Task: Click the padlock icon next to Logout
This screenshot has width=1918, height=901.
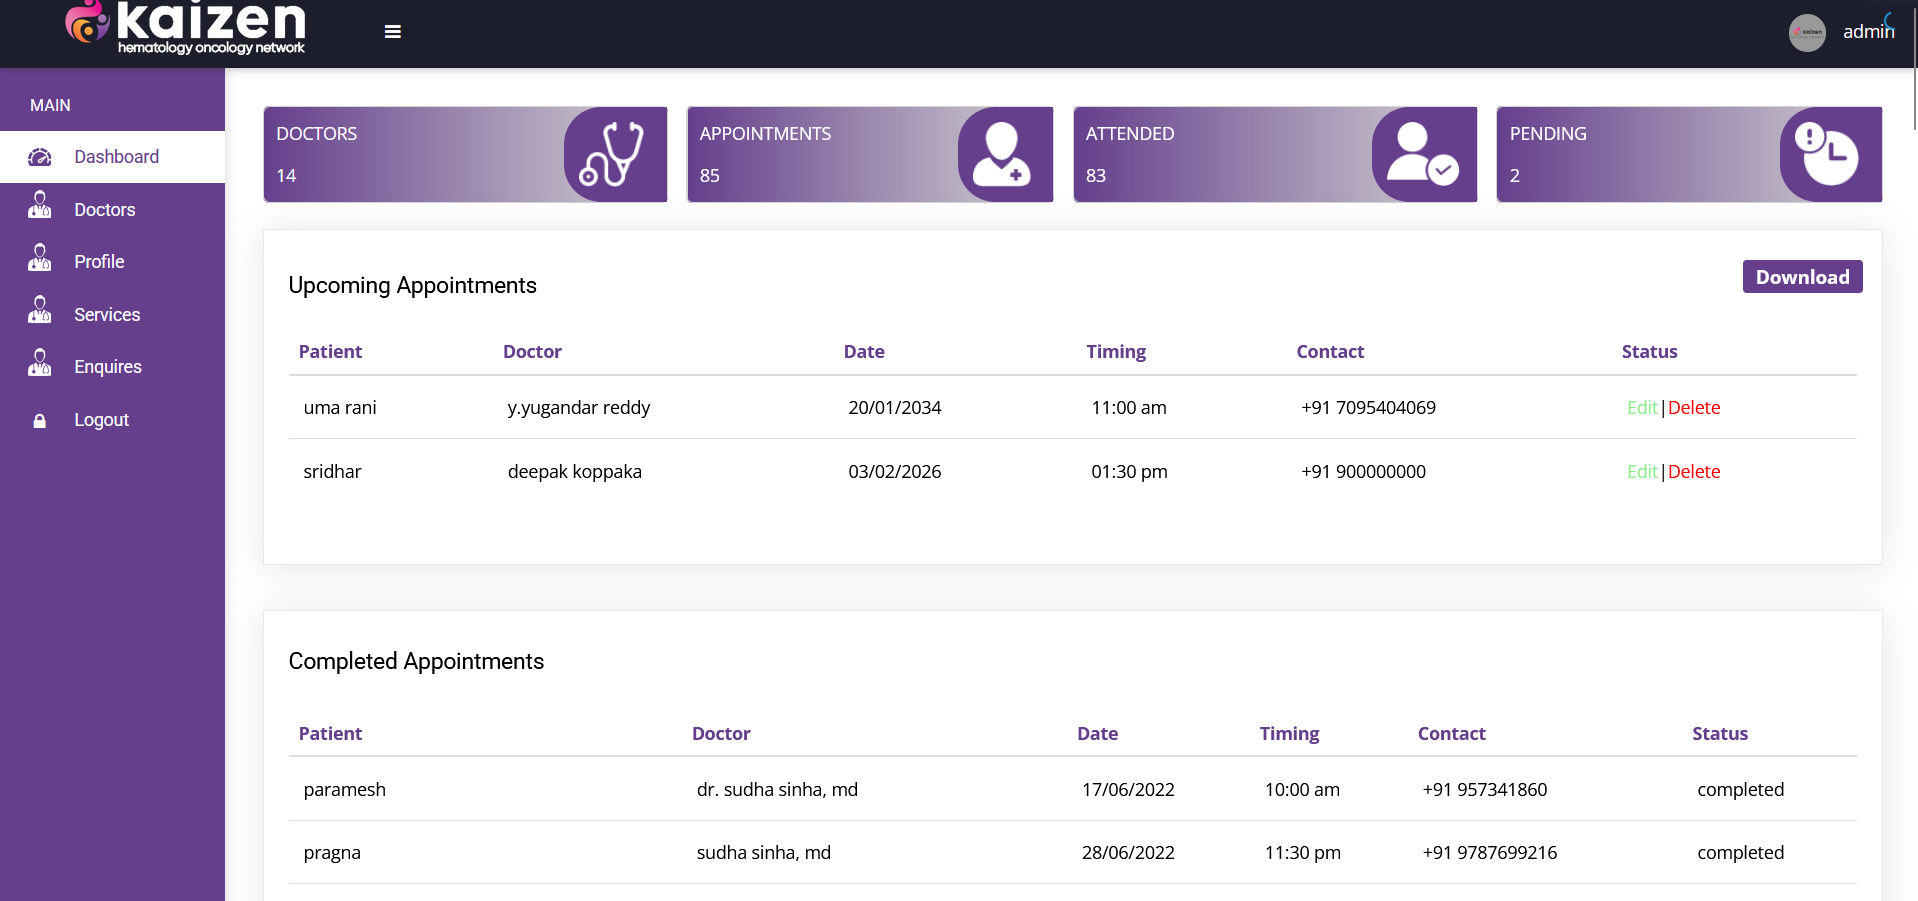Action: click(x=40, y=420)
